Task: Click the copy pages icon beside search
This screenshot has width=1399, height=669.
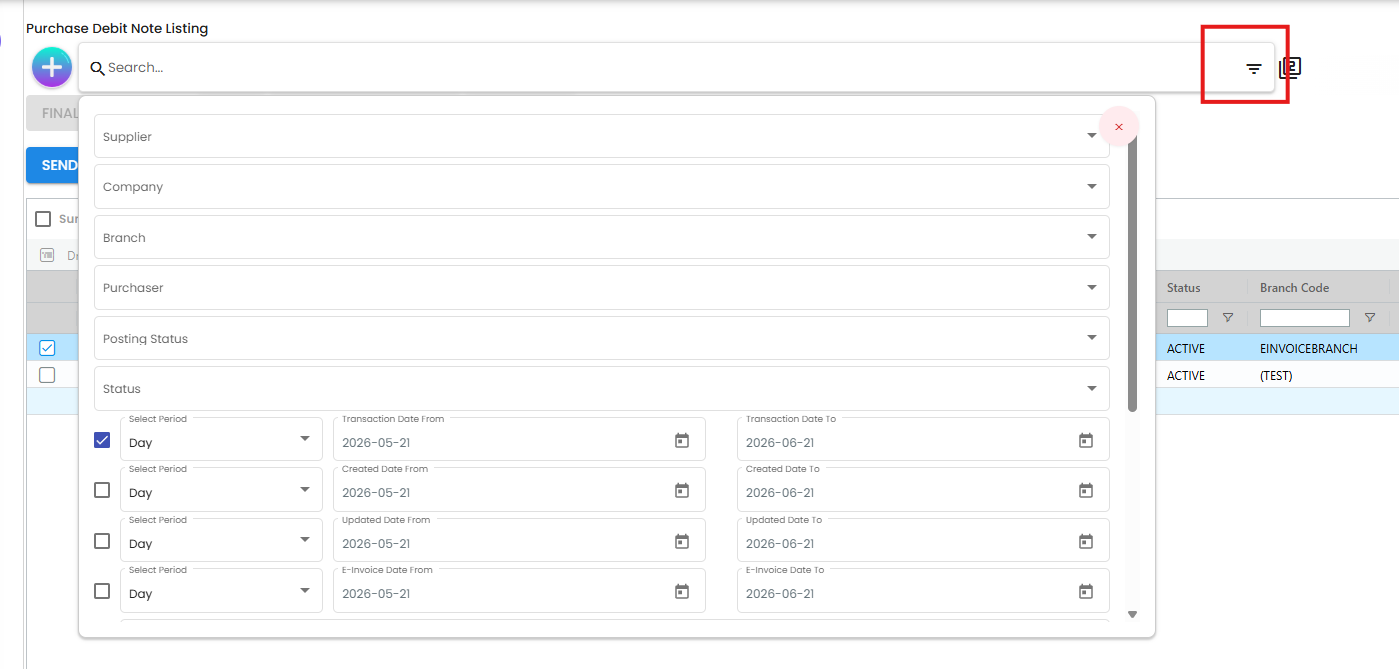Action: coord(1290,68)
